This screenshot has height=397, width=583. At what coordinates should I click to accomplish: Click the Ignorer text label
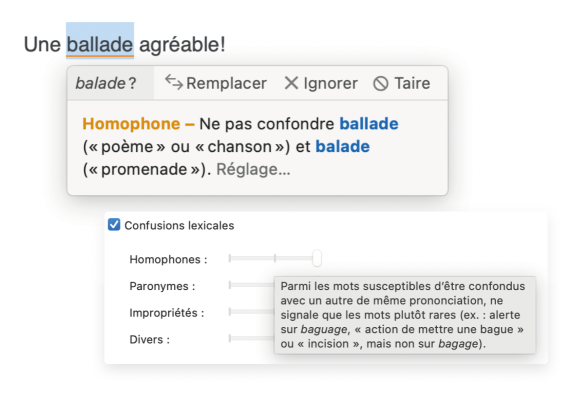coord(331,83)
